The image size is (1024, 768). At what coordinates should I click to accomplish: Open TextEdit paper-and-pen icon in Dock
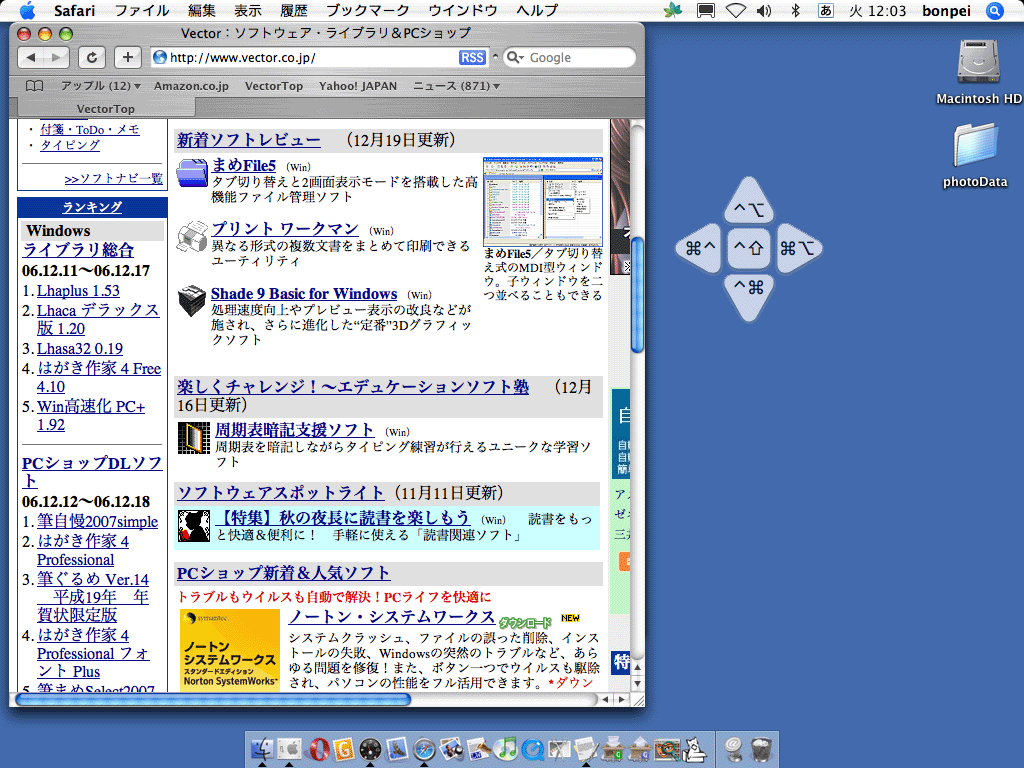point(586,750)
